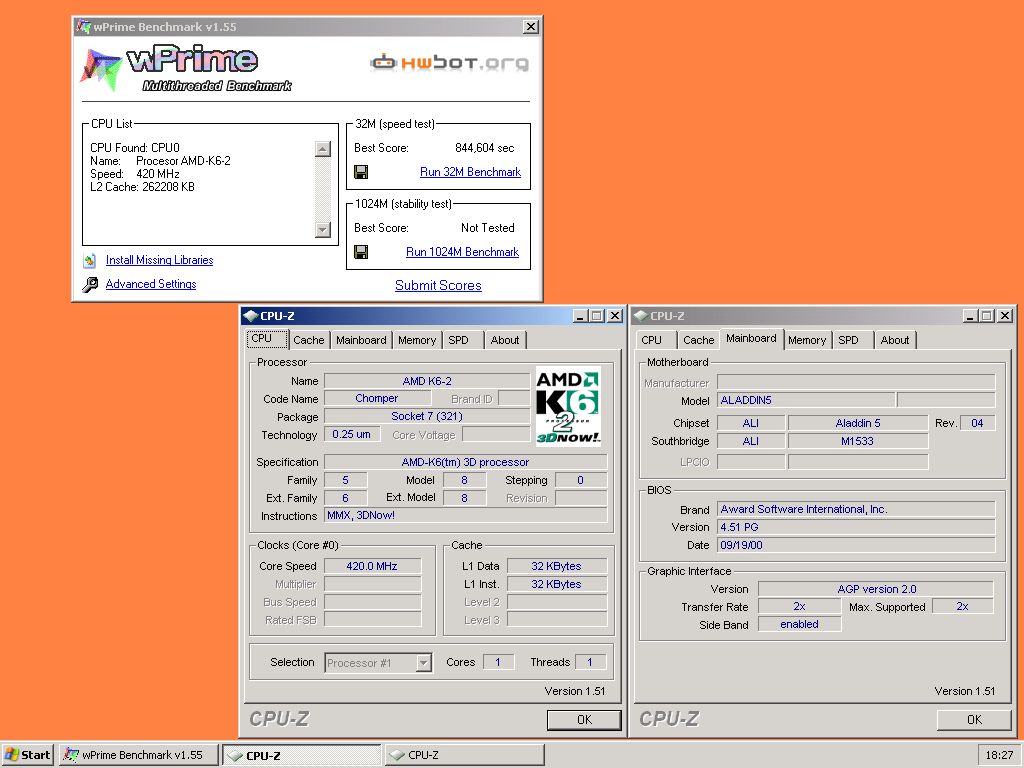The height and width of the screenshot is (768, 1024).
Task: Click the save icon beside Run 1024M Benchmark
Action: coord(360,252)
